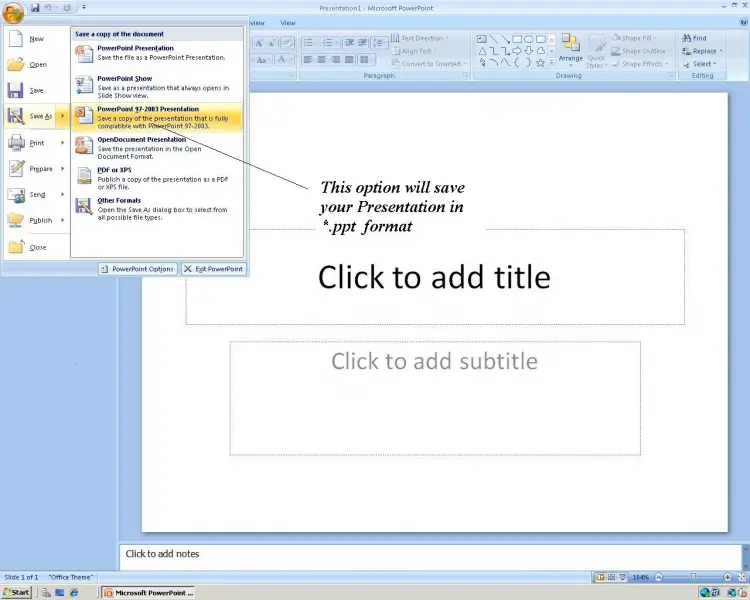
Task: Click the Prepare menu item icon
Action: 16,168
